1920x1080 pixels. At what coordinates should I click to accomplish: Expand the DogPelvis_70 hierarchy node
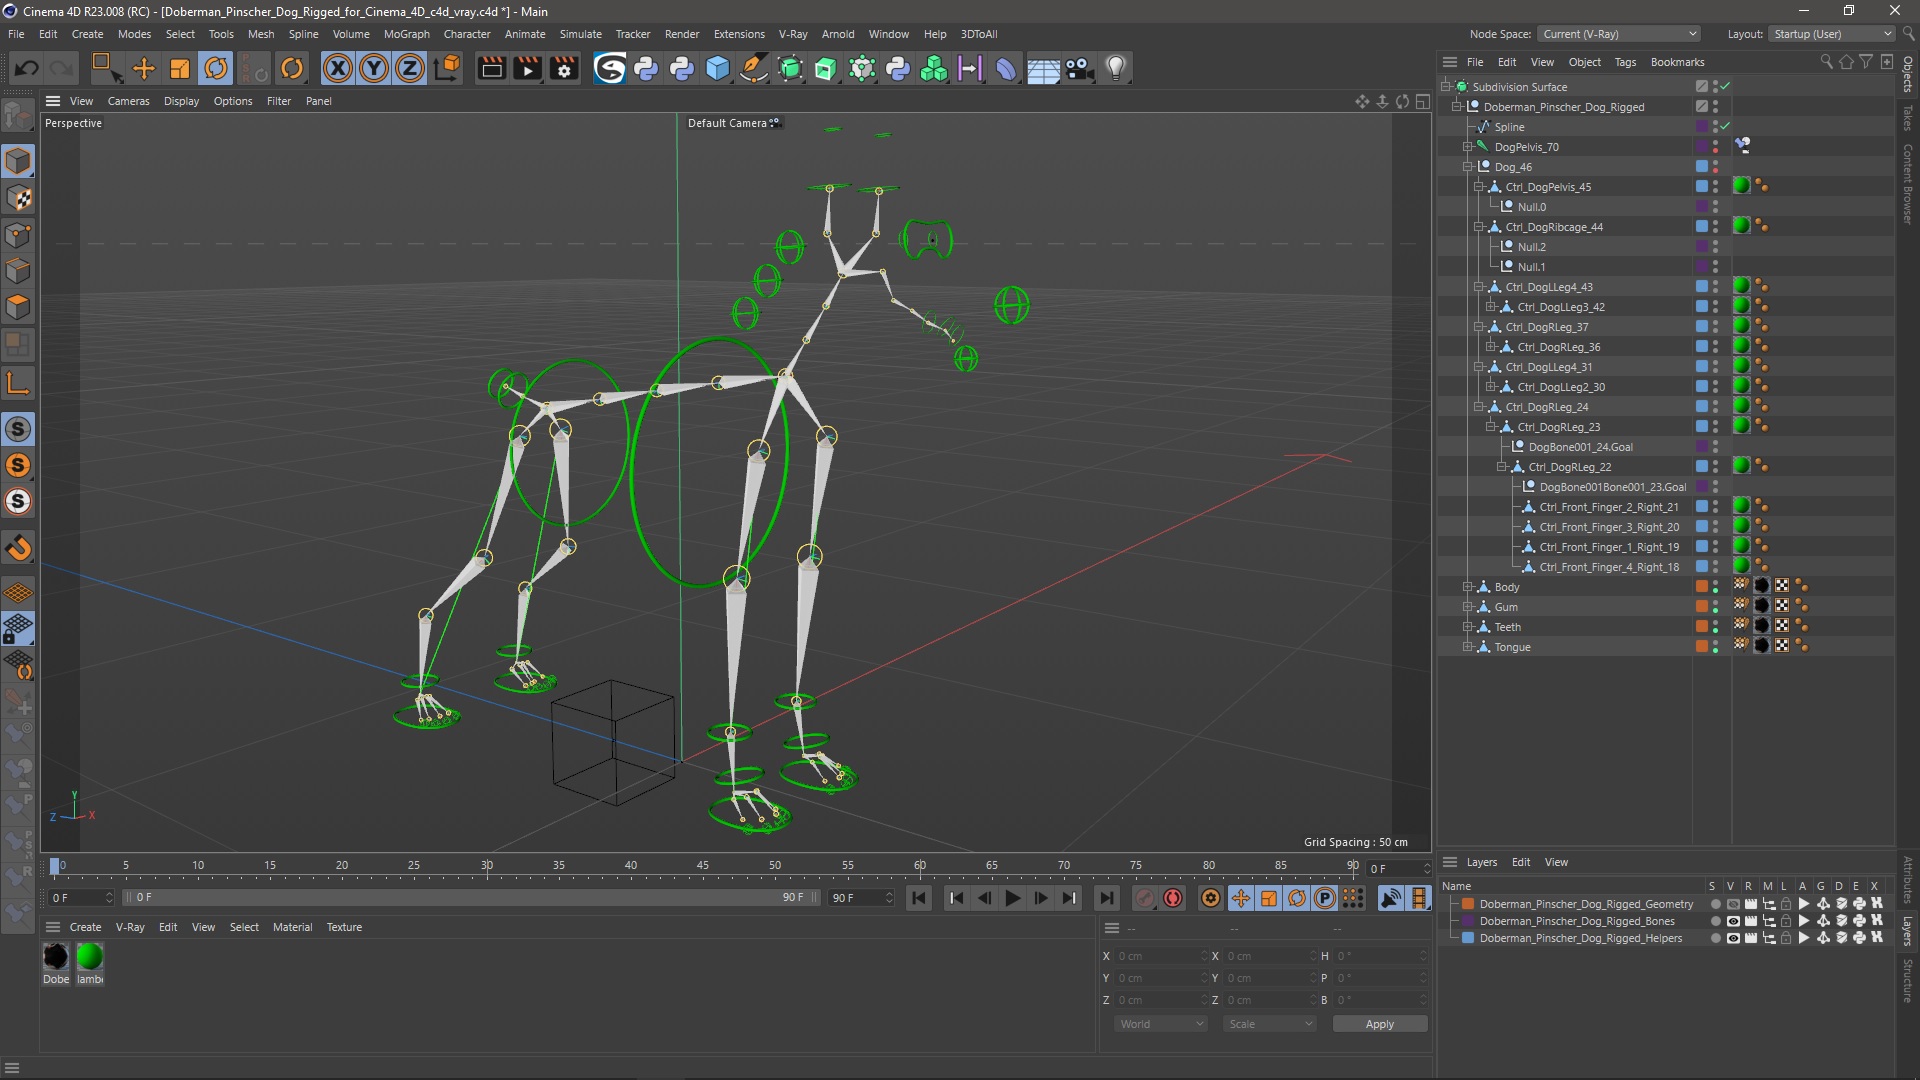1465,145
